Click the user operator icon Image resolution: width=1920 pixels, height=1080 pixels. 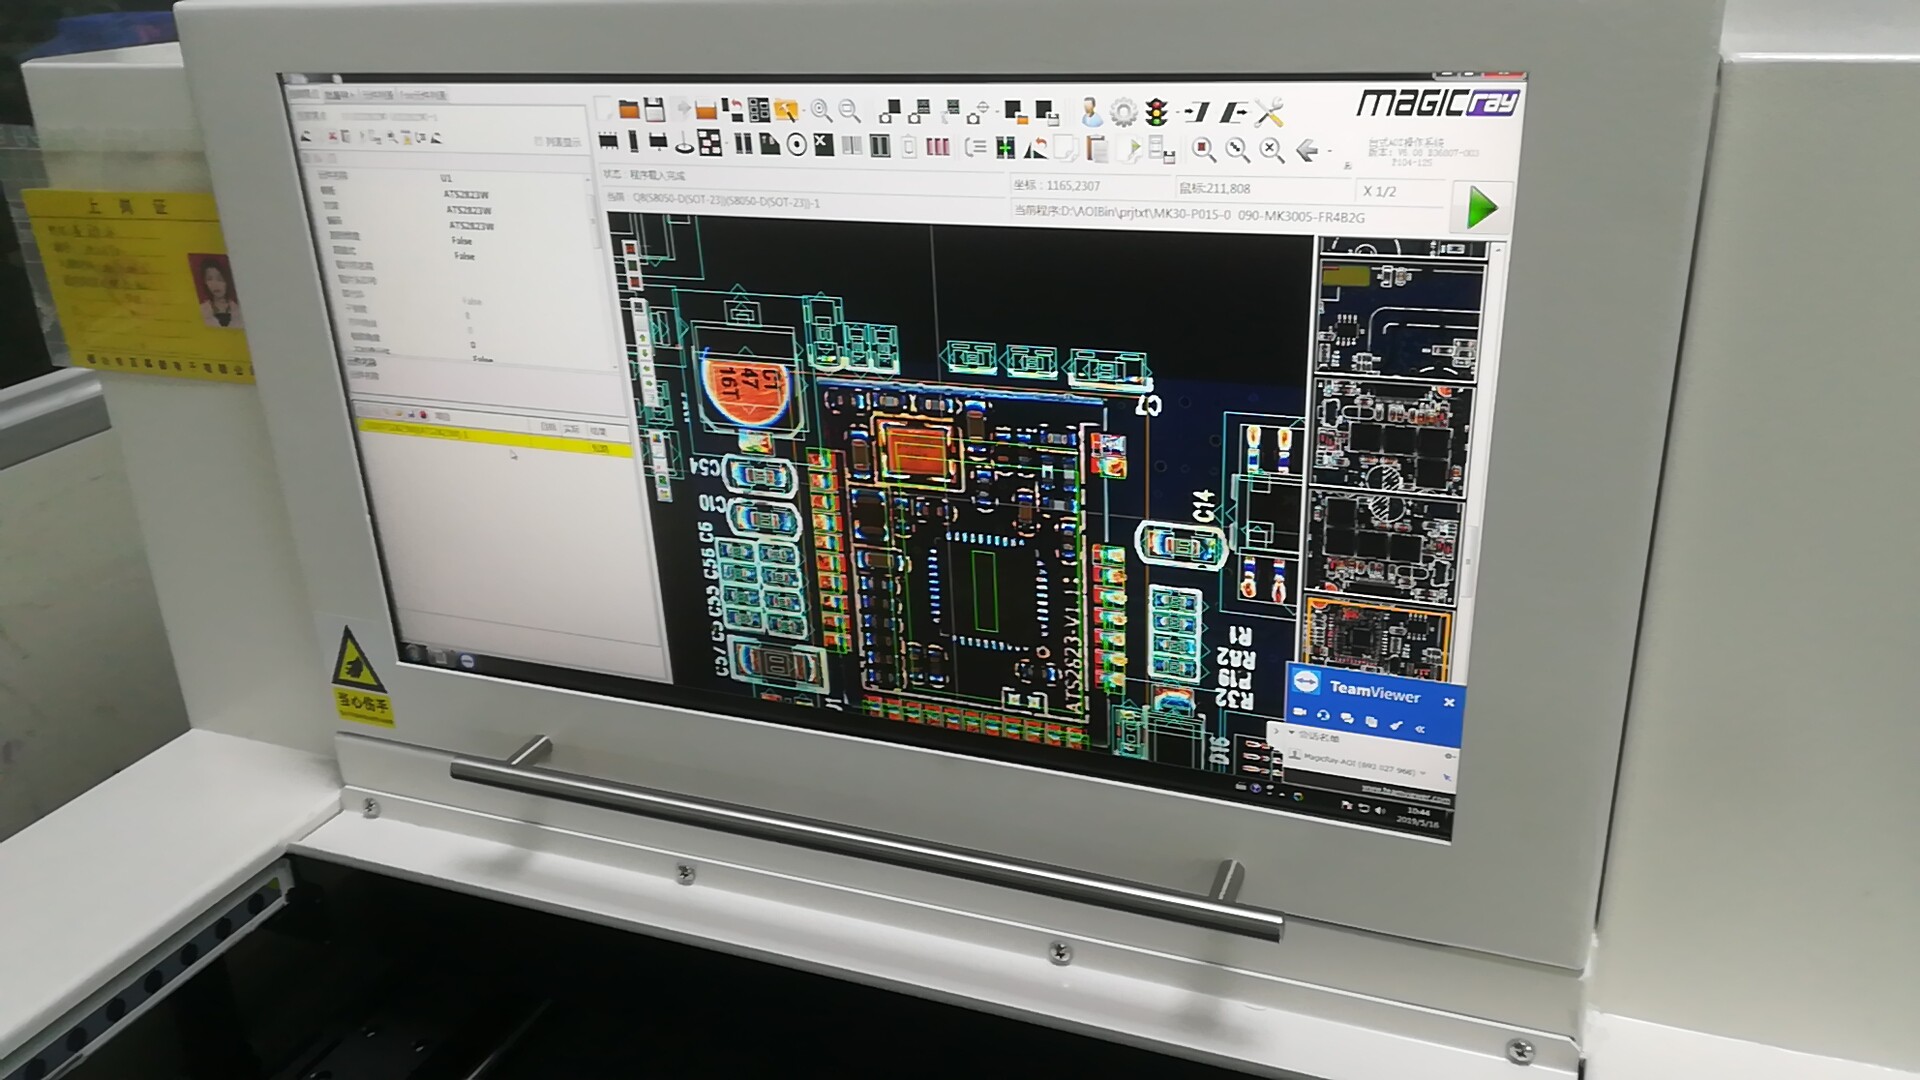pyautogui.click(x=1091, y=112)
